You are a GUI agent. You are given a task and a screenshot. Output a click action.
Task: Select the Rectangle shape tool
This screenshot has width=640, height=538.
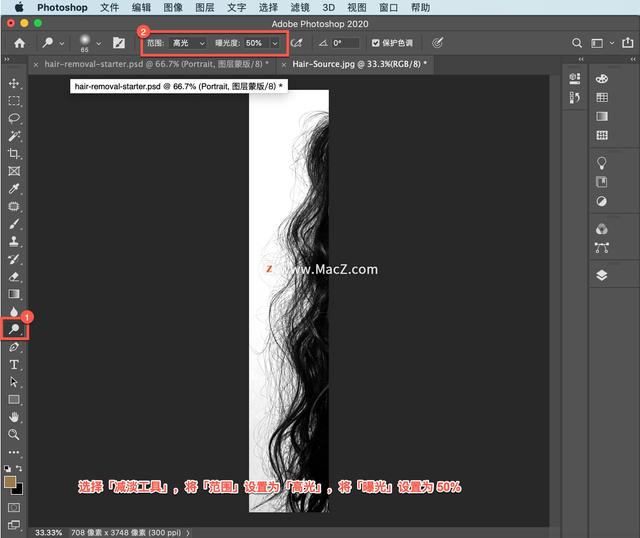pyautogui.click(x=14, y=400)
